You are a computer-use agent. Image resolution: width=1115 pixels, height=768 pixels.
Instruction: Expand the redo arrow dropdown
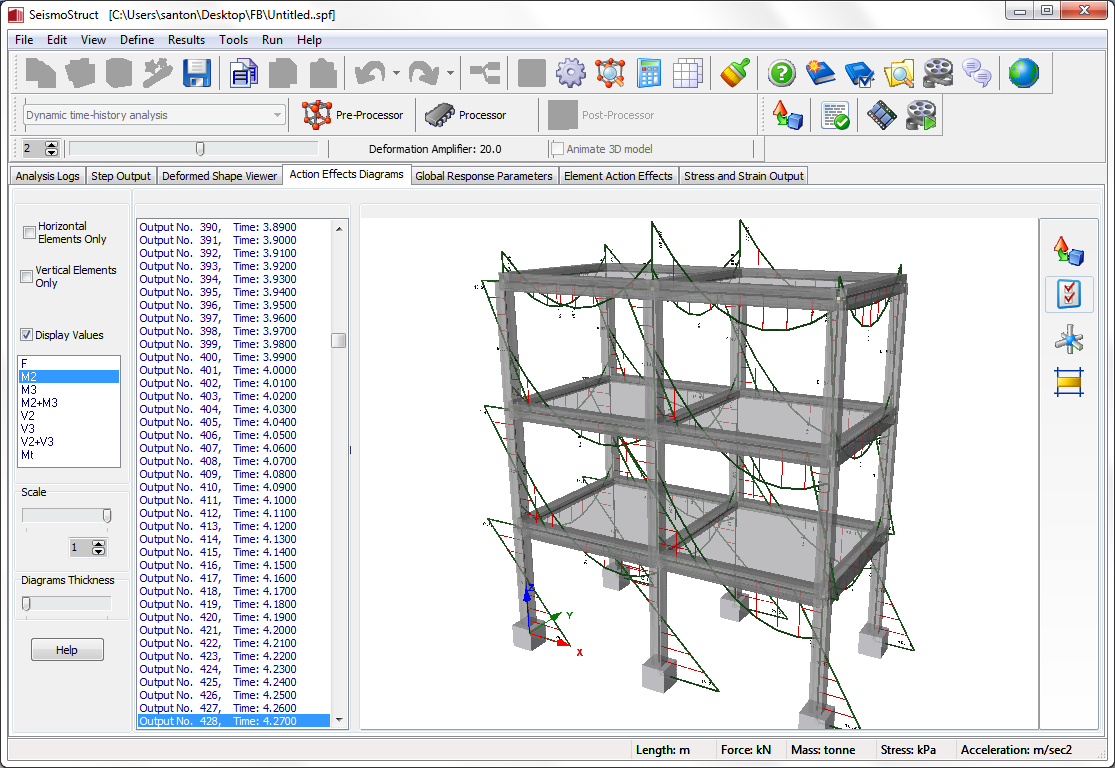click(x=450, y=73)
